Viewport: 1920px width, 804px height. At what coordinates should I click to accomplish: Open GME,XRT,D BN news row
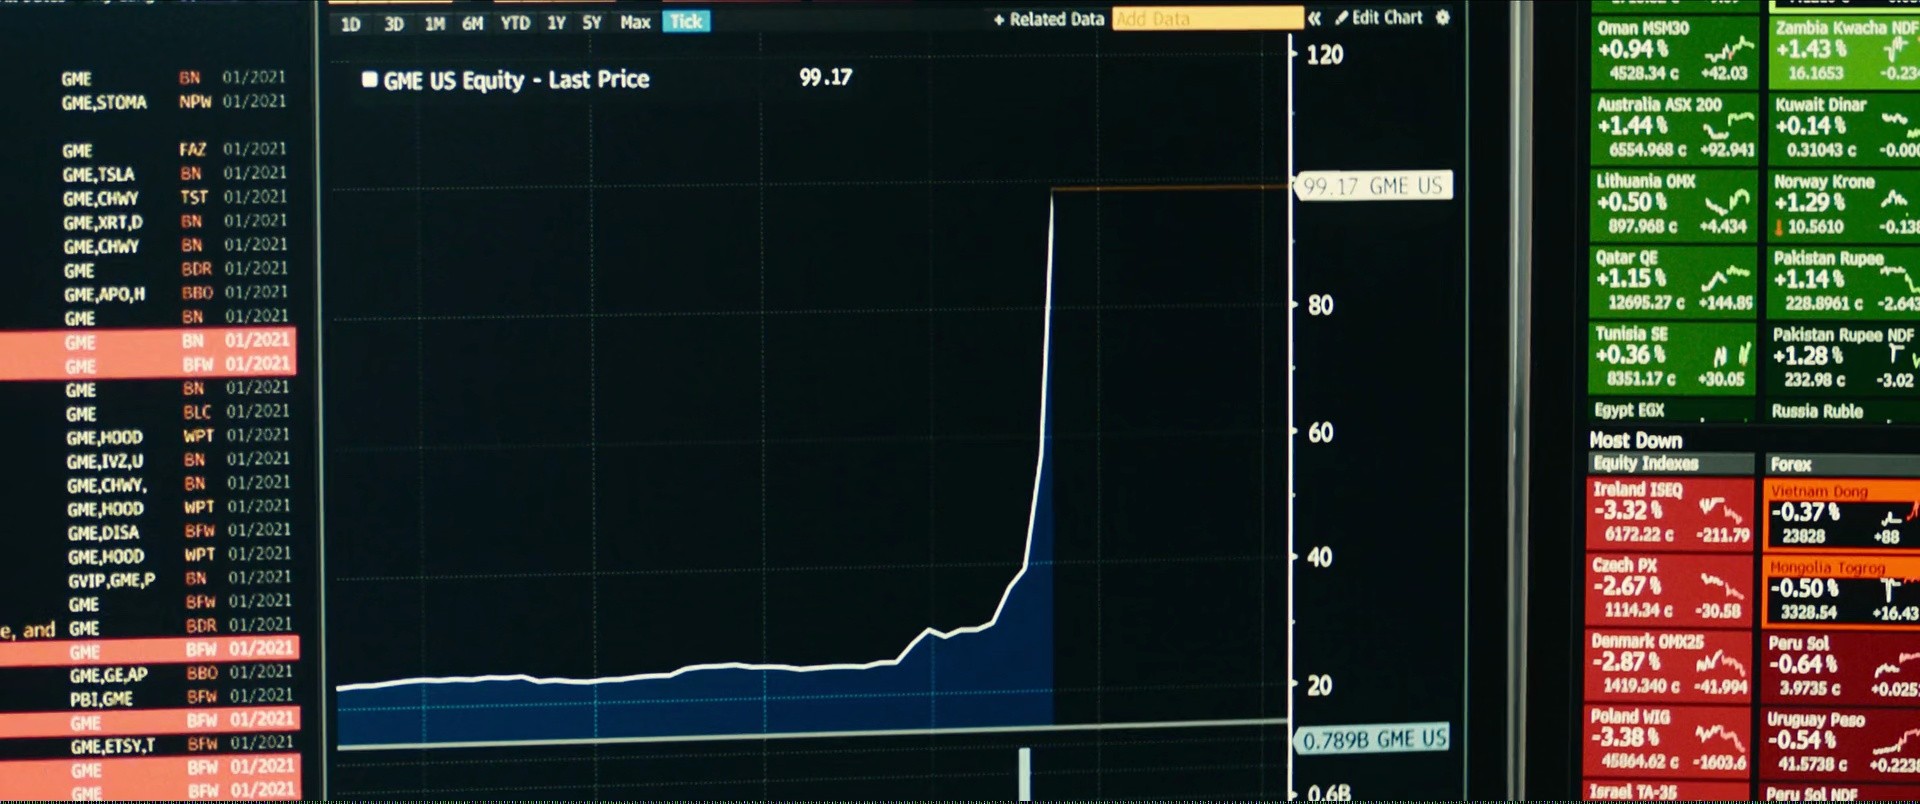click(175, 222)
